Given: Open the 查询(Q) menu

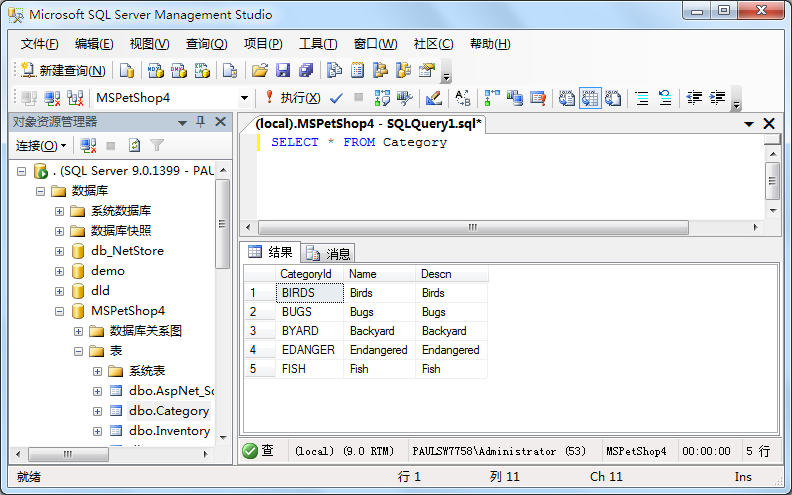Looking at the screenshot, I should (x=206, y=44).
